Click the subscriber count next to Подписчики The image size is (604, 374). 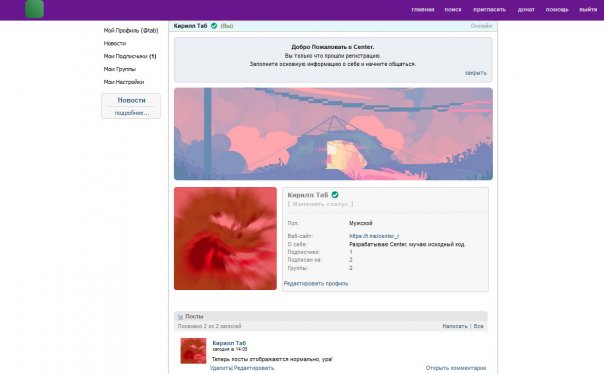(x=351, y=252)
